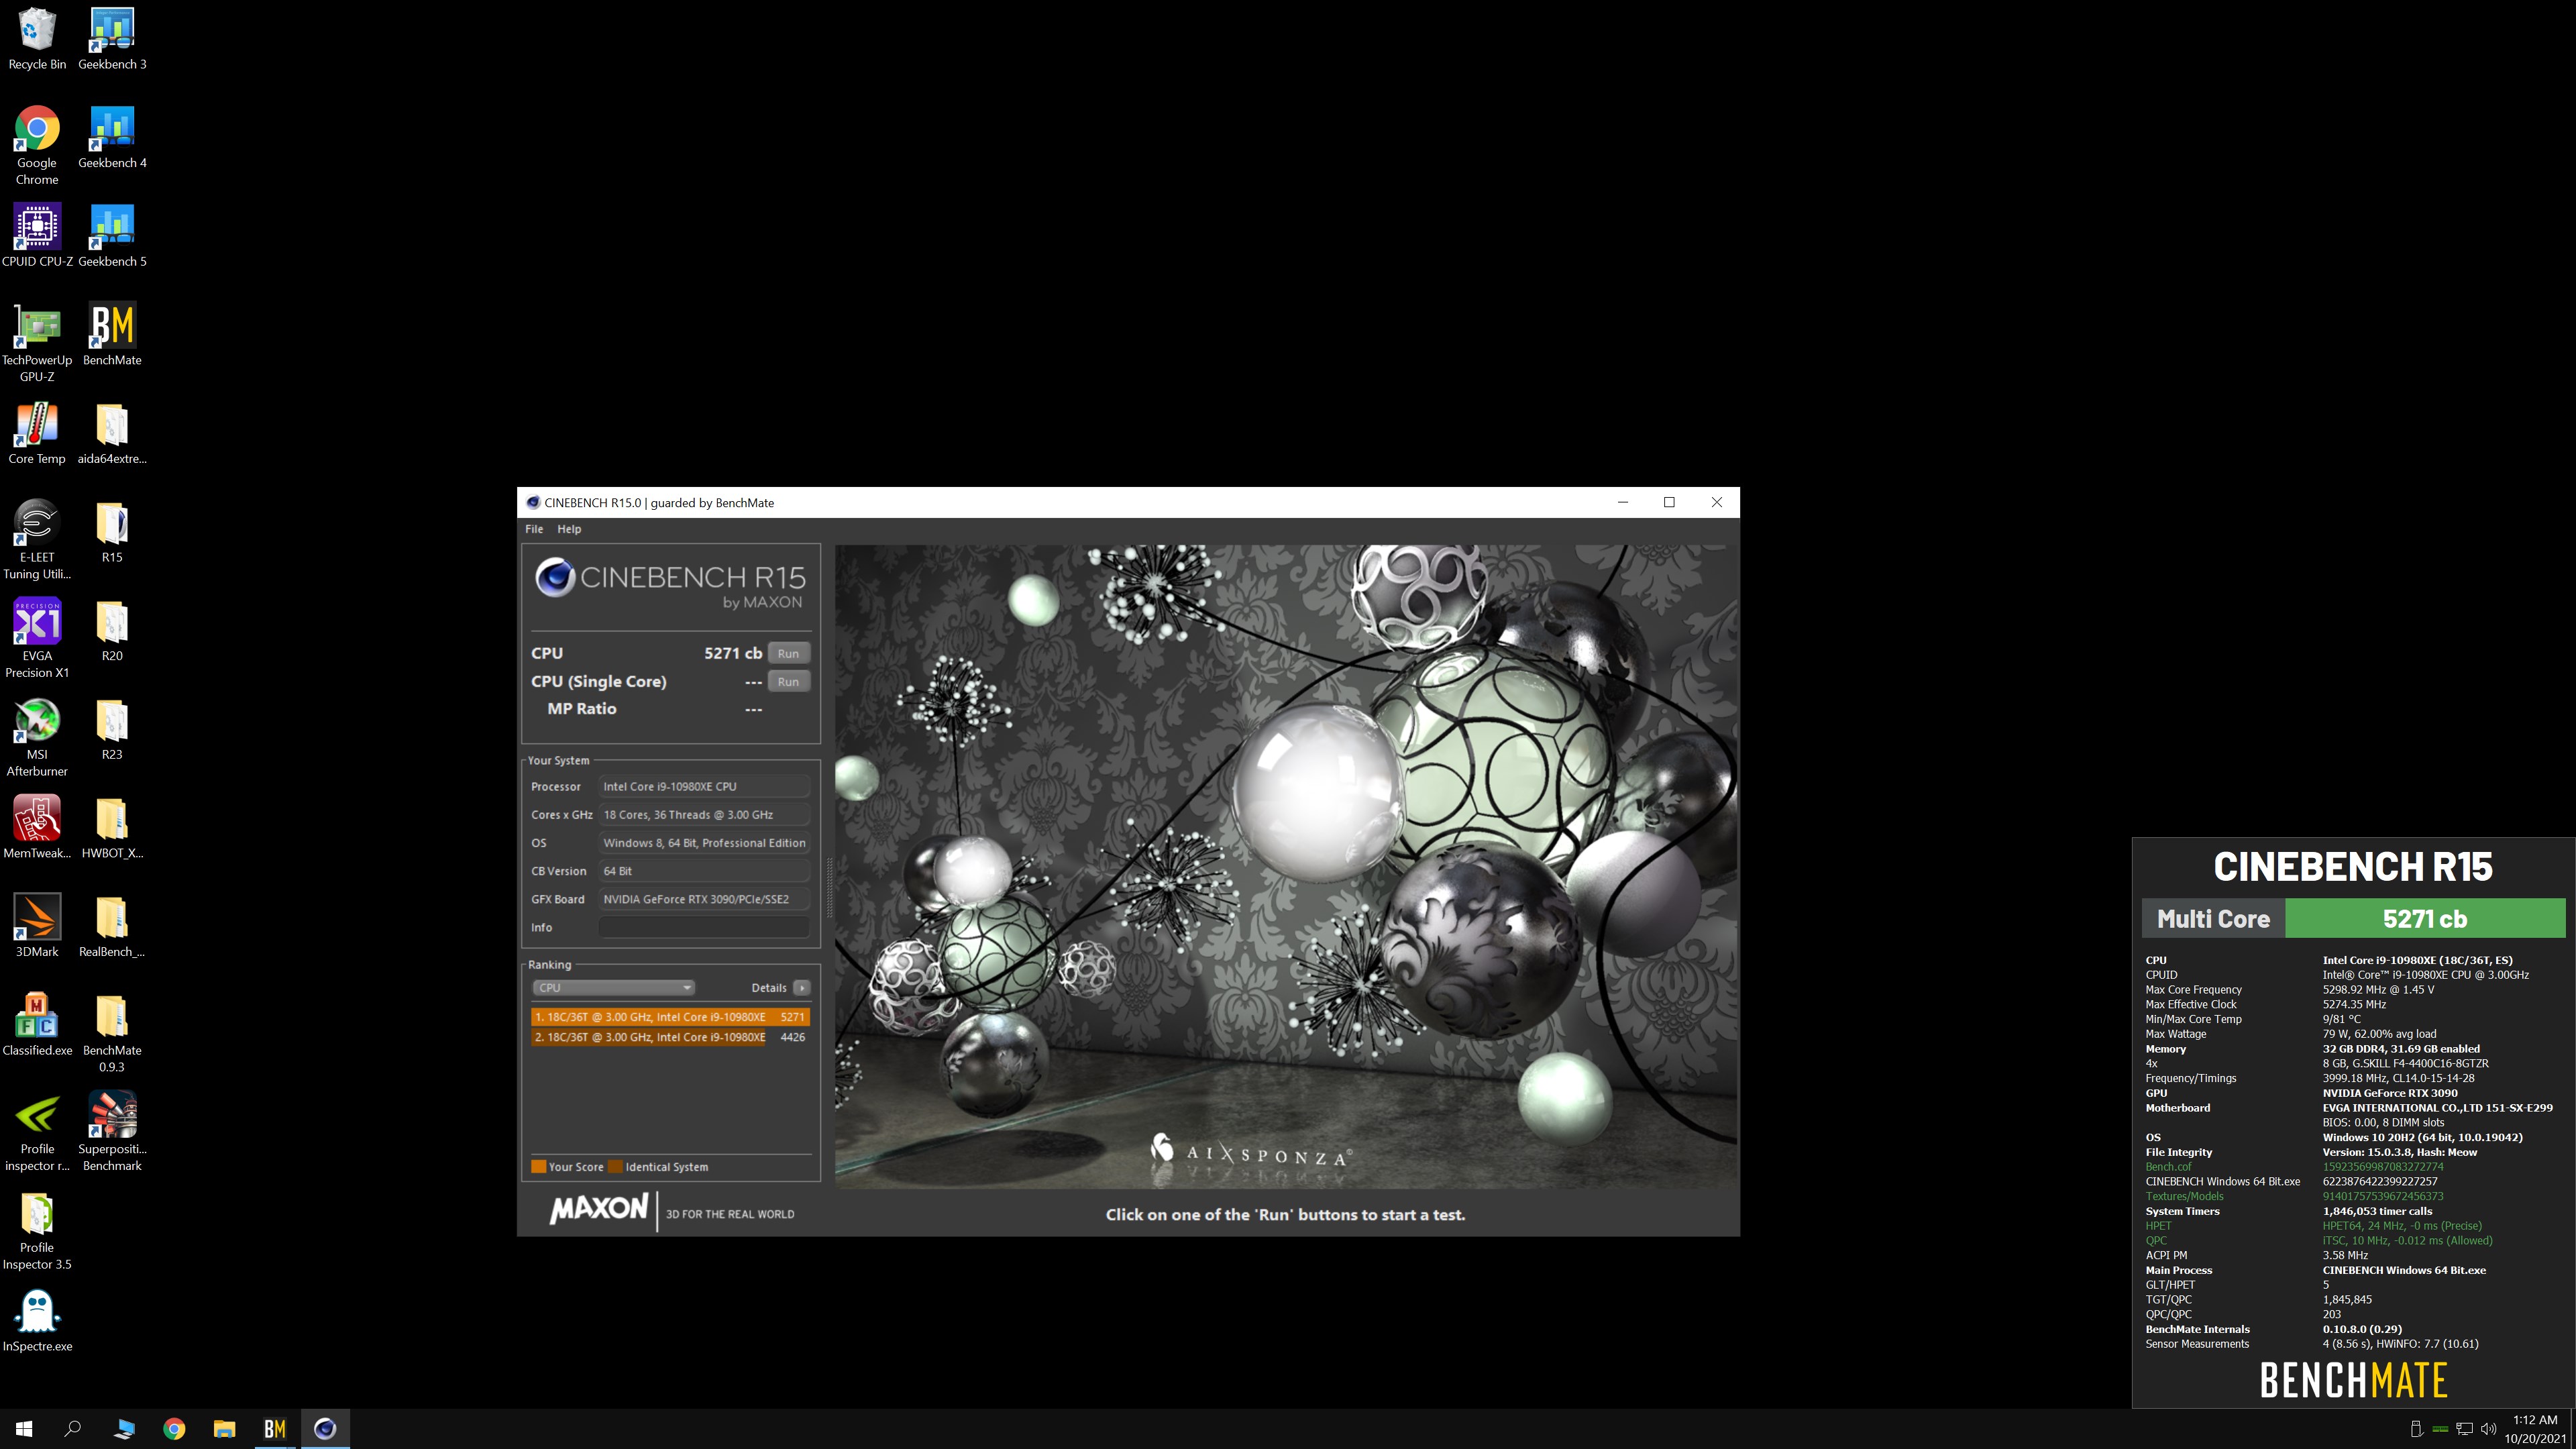Click the Identical System legend swatch

615,1166
